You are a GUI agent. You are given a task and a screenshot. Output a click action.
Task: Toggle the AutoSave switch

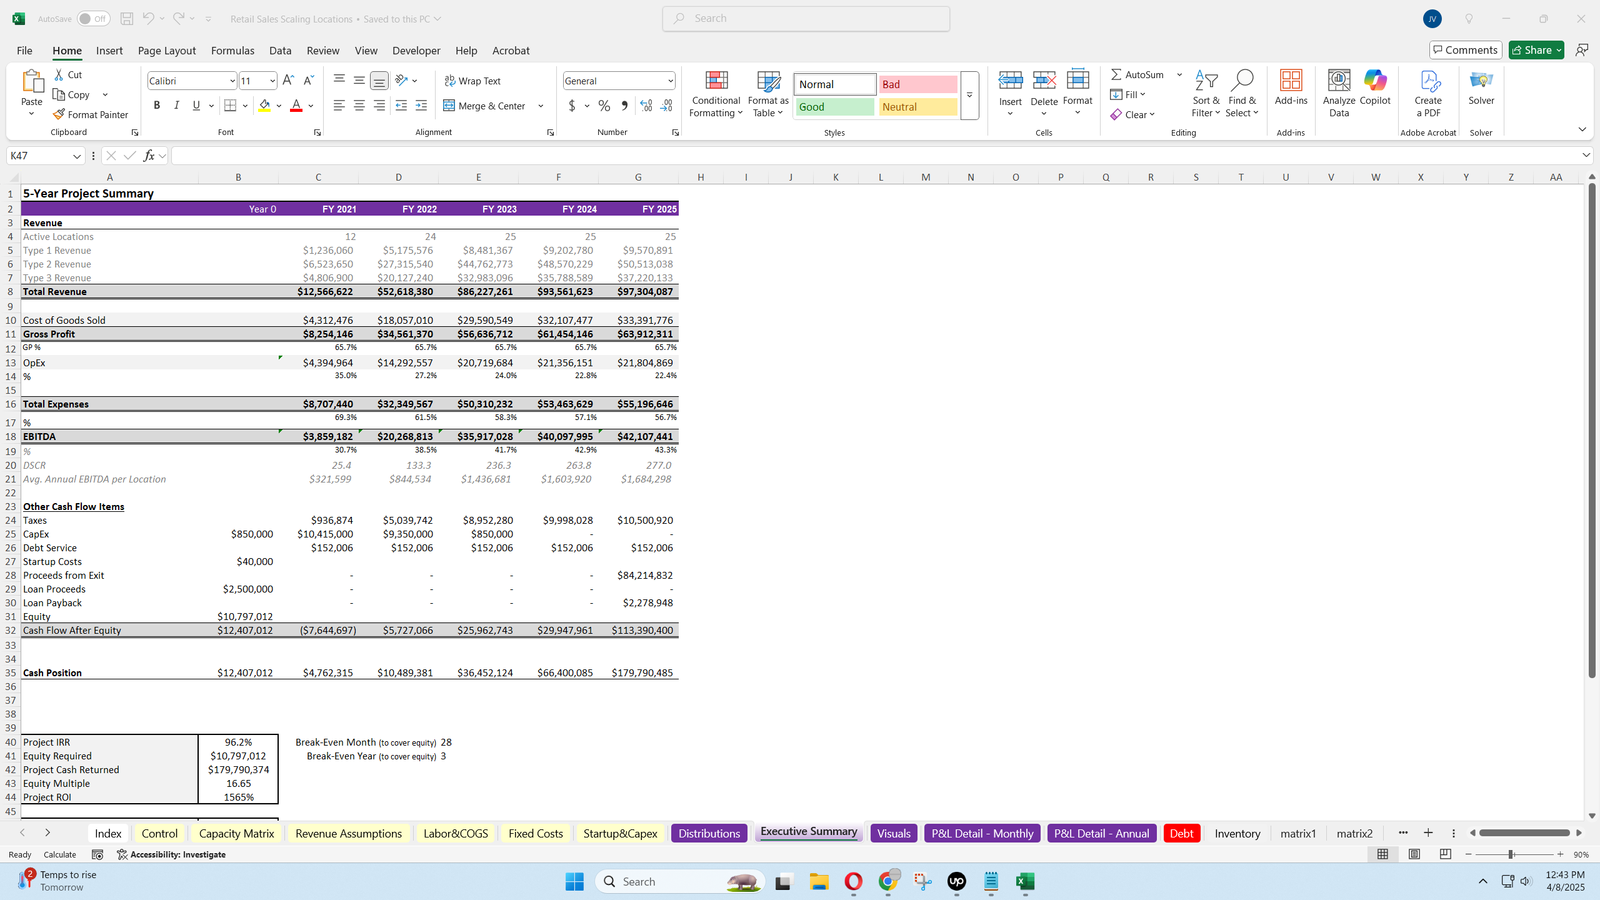pos(93,19)
